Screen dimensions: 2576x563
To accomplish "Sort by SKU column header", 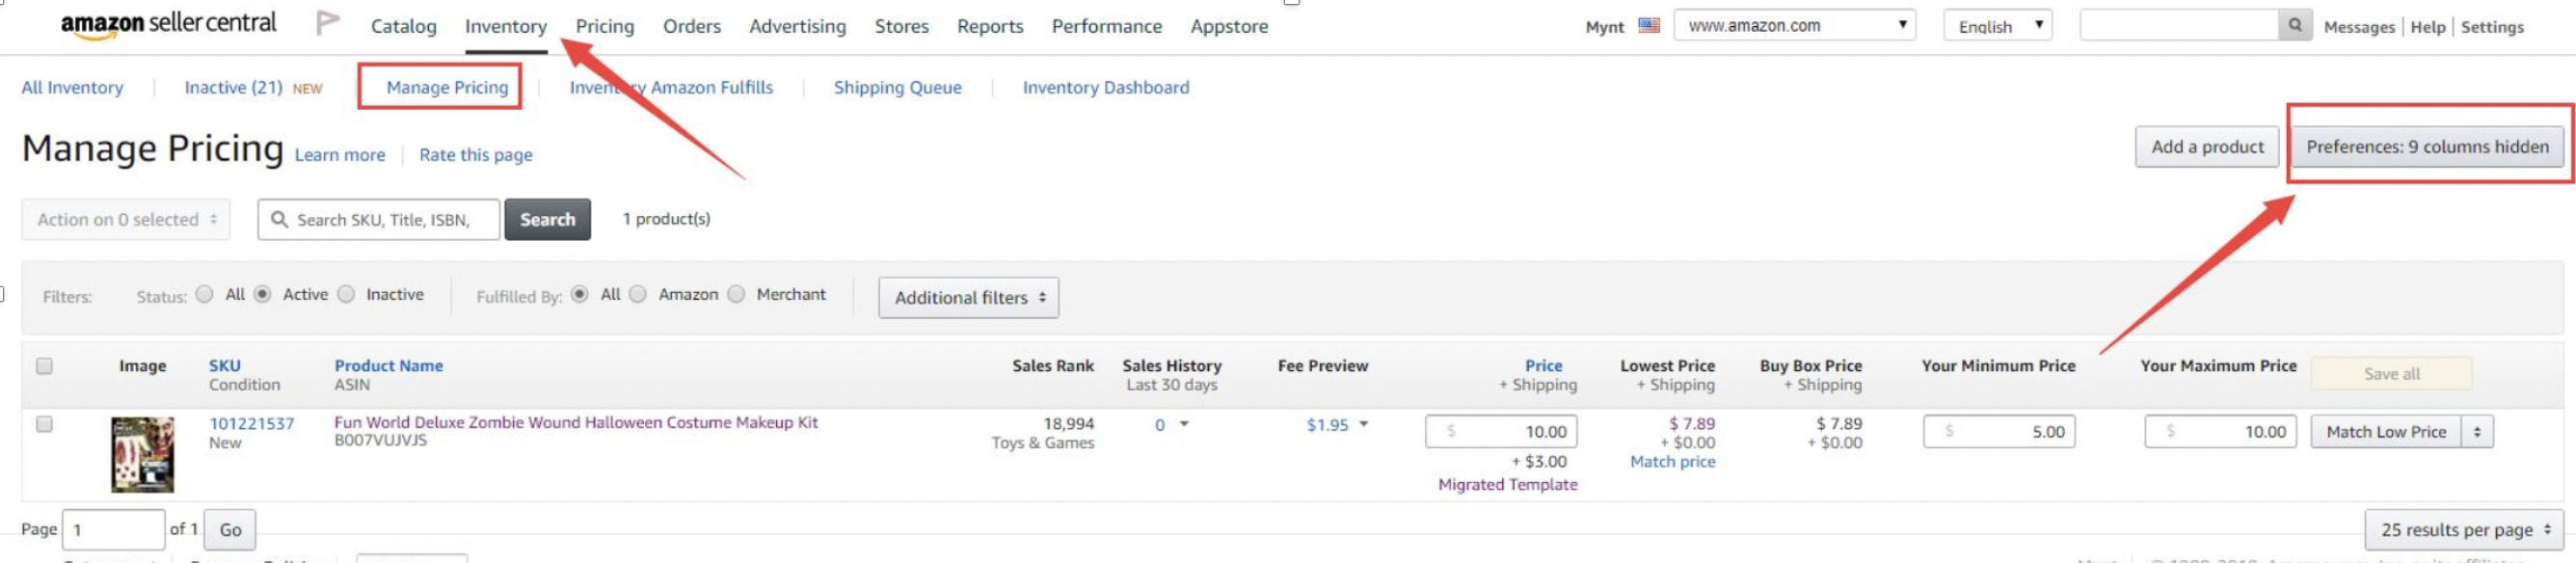I will point(225,366).
